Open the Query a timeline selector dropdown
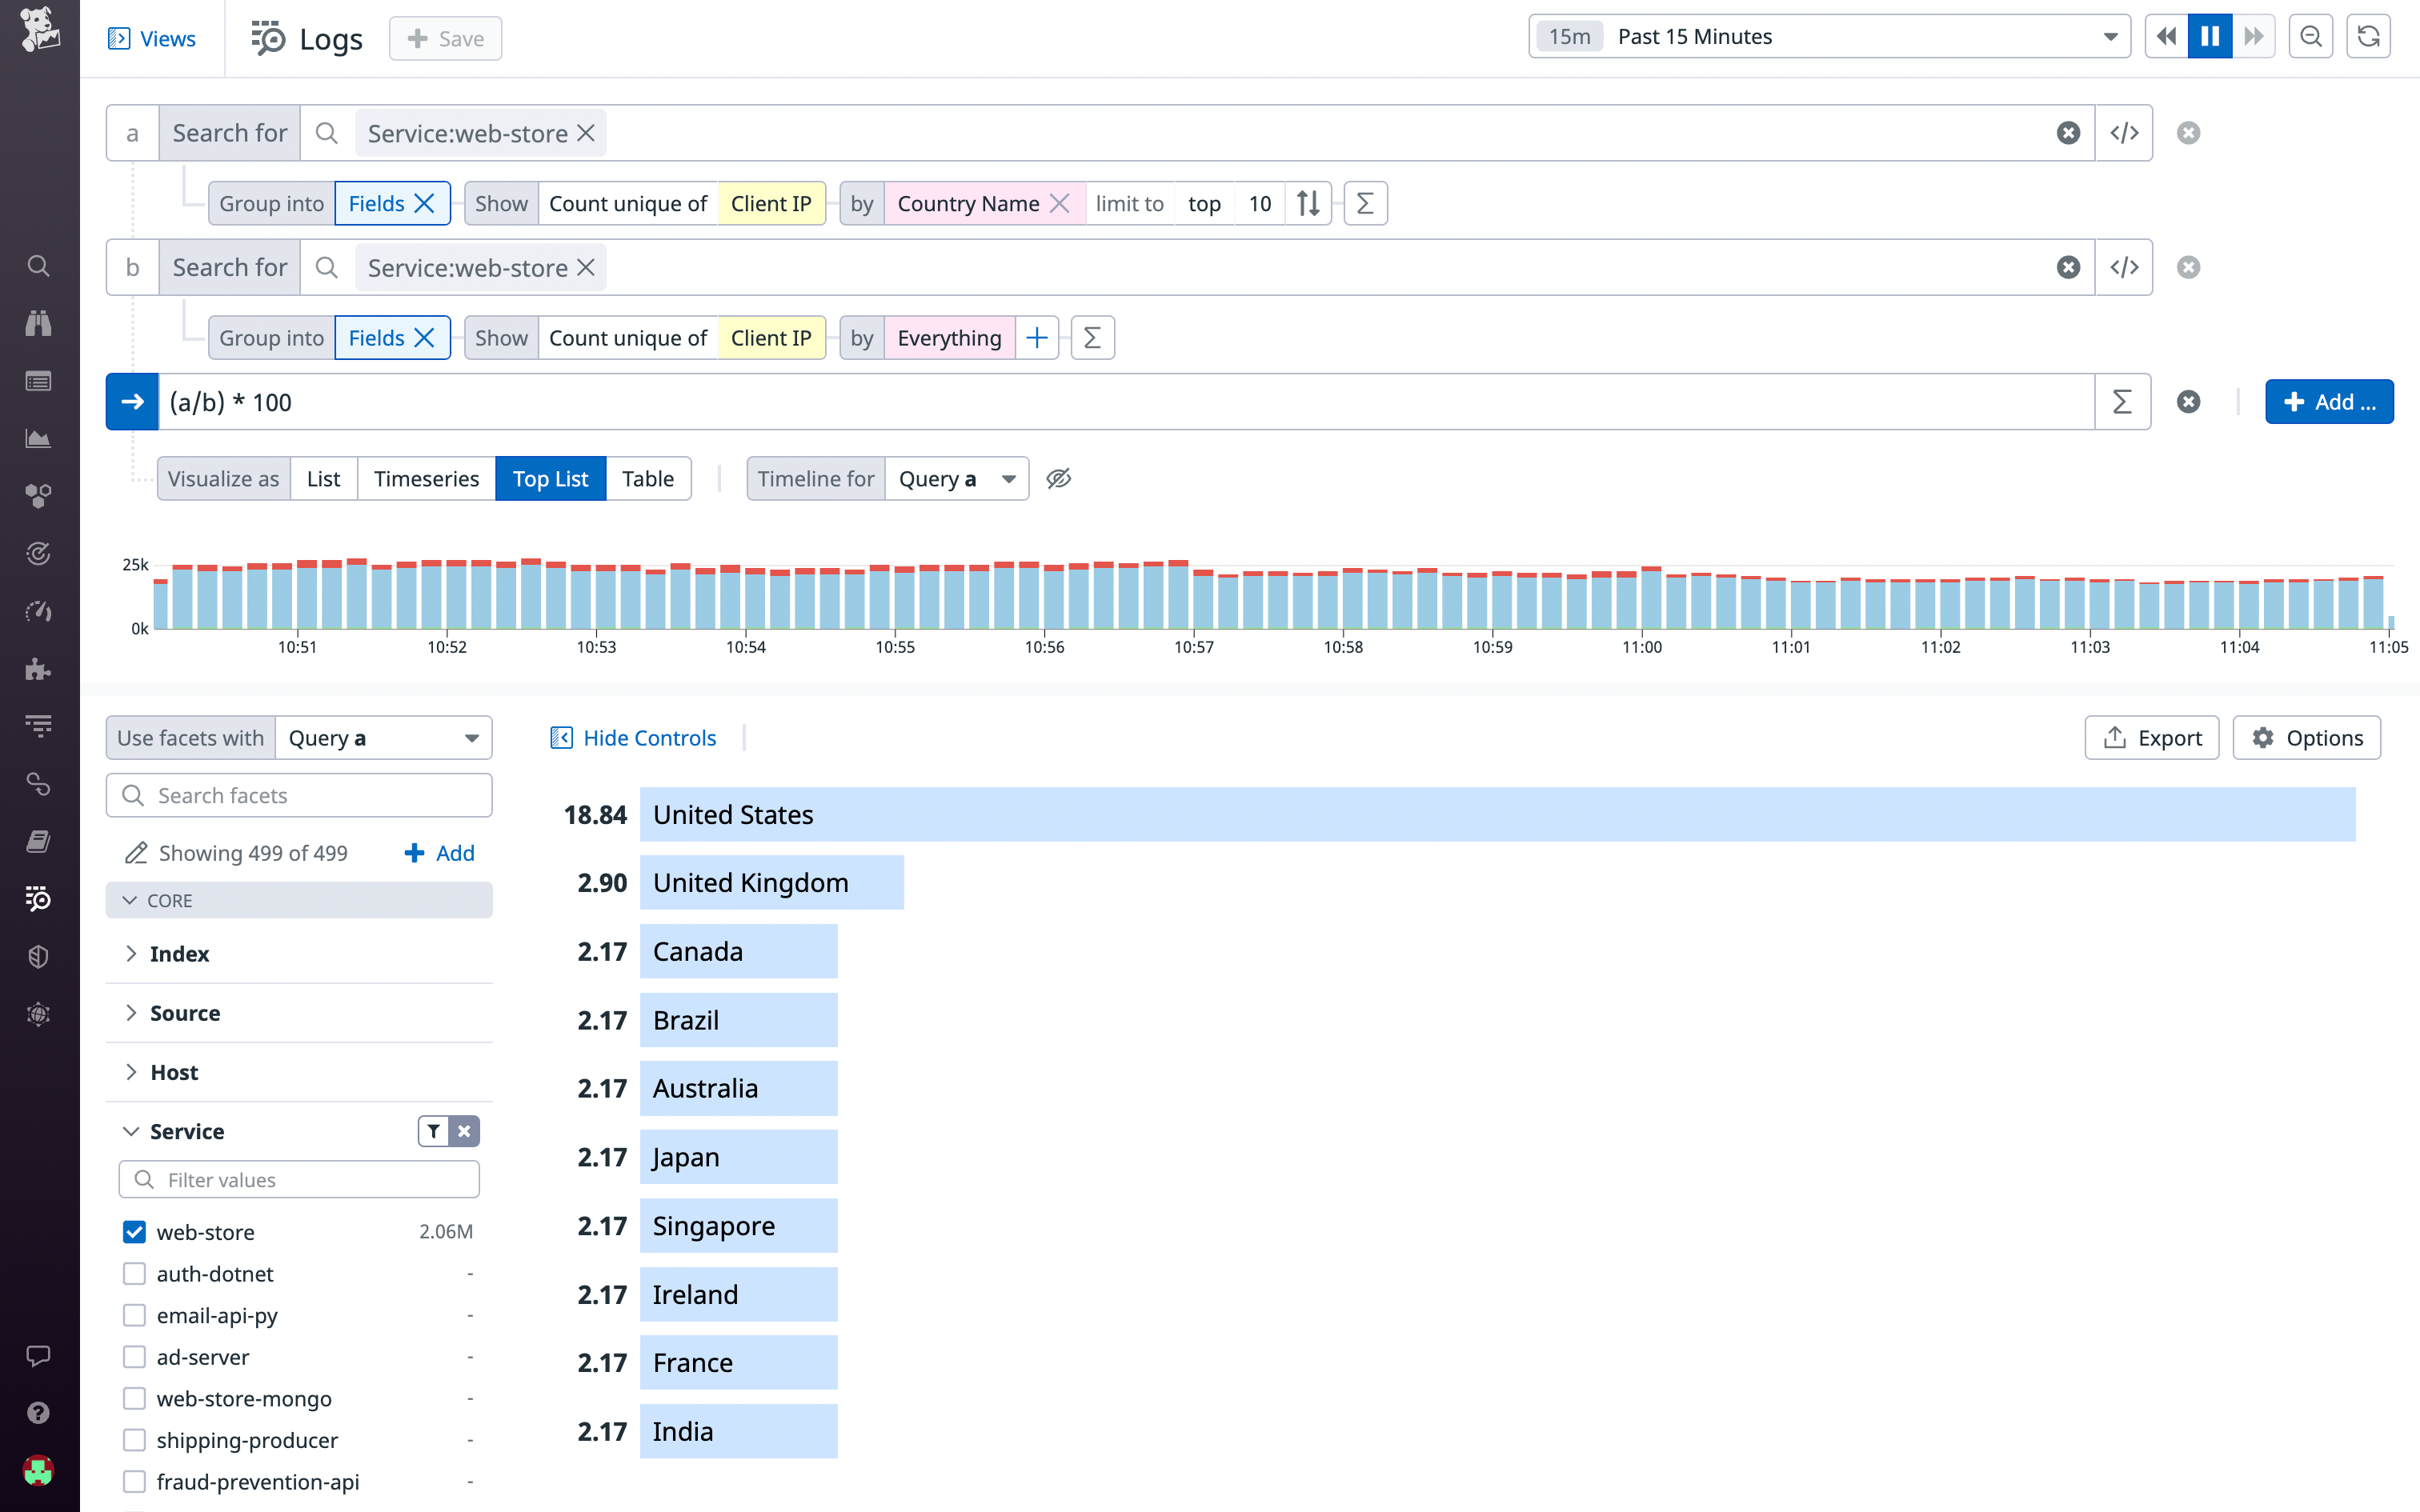This screenshot has height=1512, width=2420. pos(956,478)
